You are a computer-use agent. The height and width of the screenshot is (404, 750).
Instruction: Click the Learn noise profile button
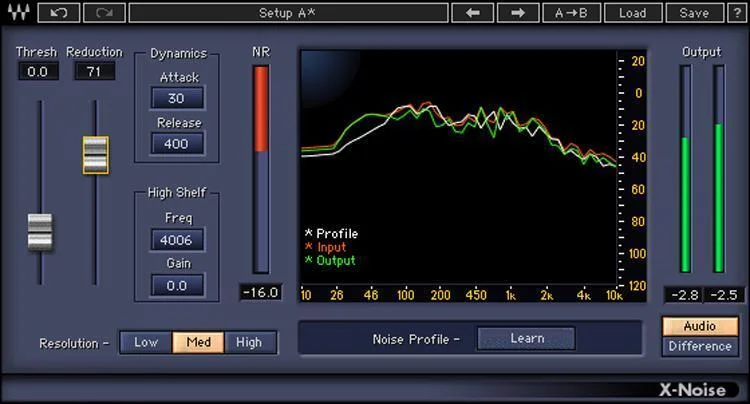coord(526,338)
